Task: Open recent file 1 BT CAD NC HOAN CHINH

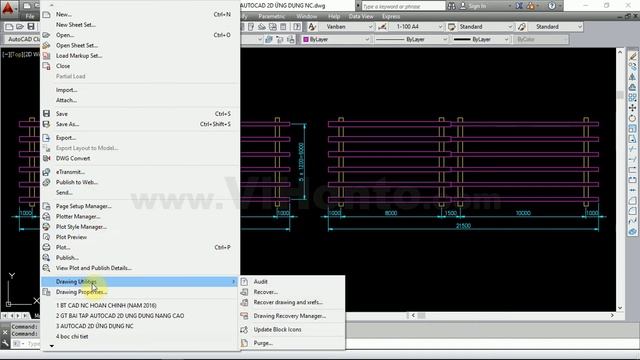Action: point(139,305)
